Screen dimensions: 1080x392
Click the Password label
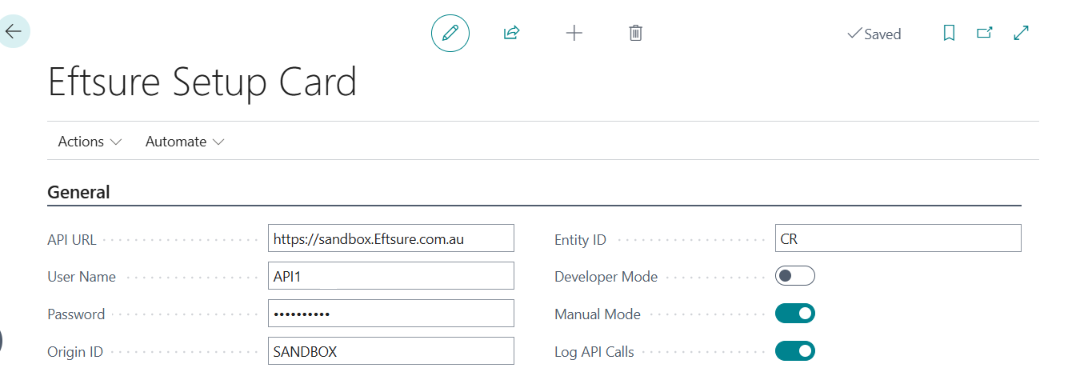(x=76, y=314)
